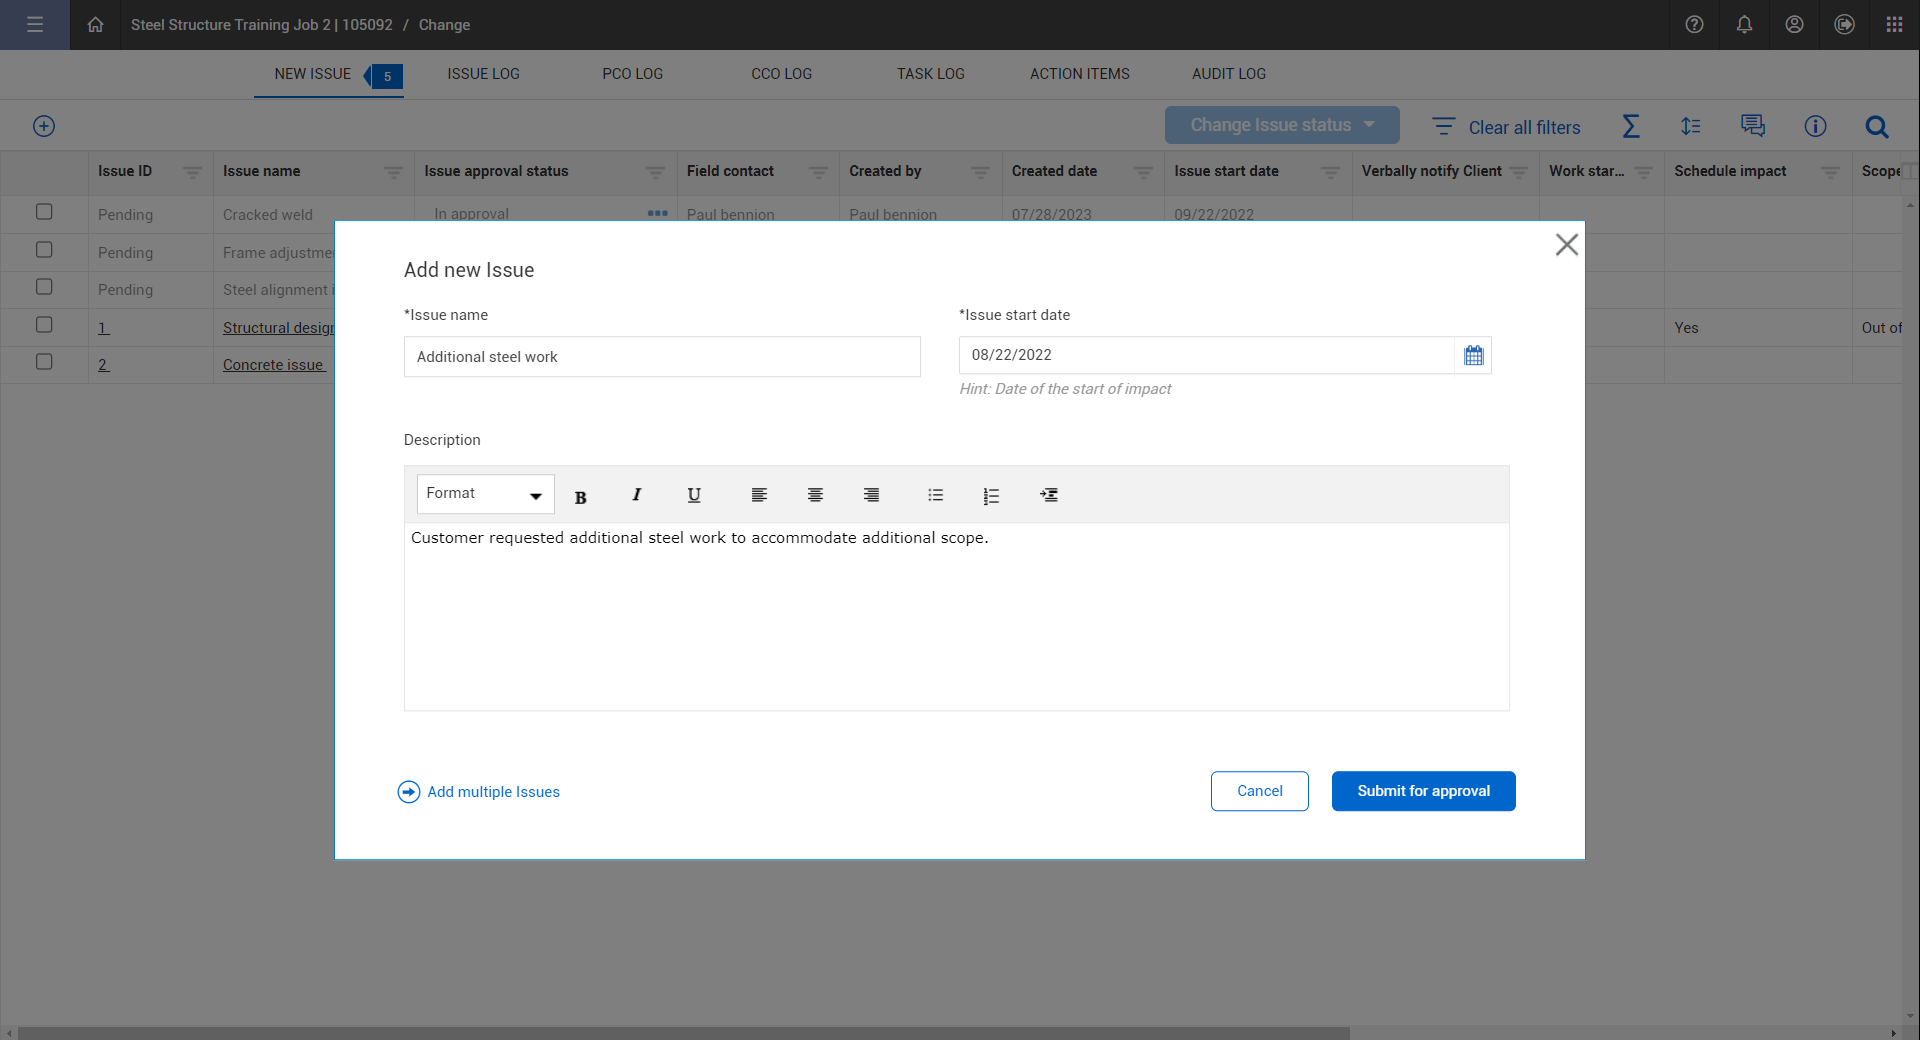Insert a numbered list in description

point(991,496)
